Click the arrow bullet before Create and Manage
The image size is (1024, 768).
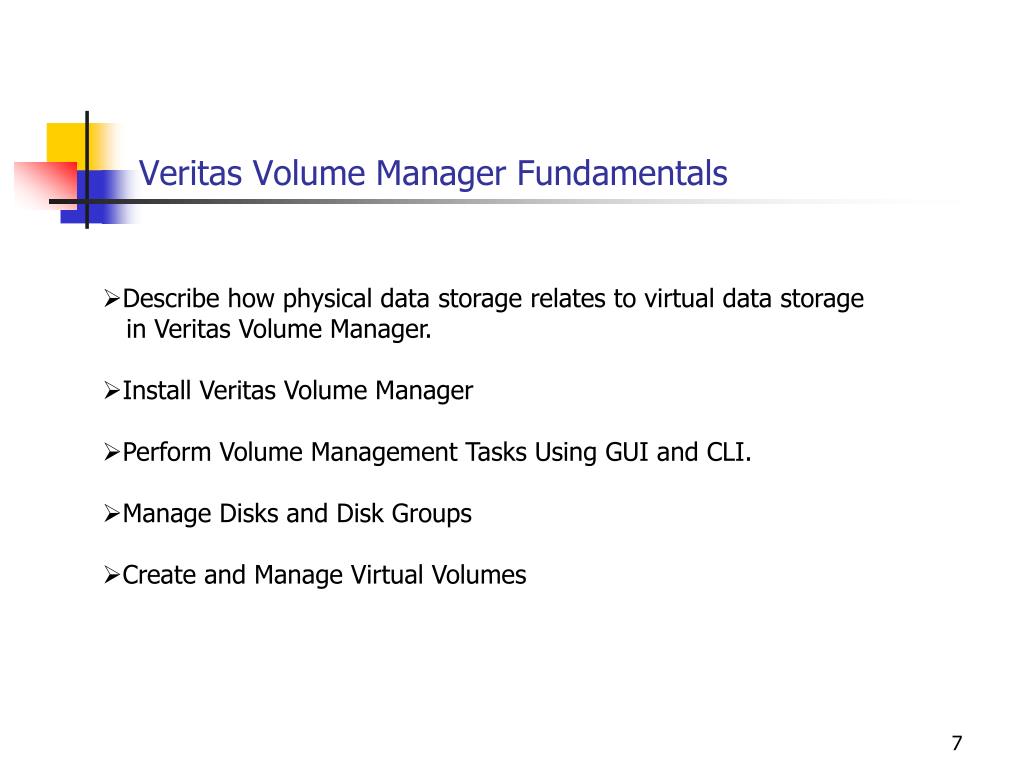pyautogui.click(x=112, y=575)
